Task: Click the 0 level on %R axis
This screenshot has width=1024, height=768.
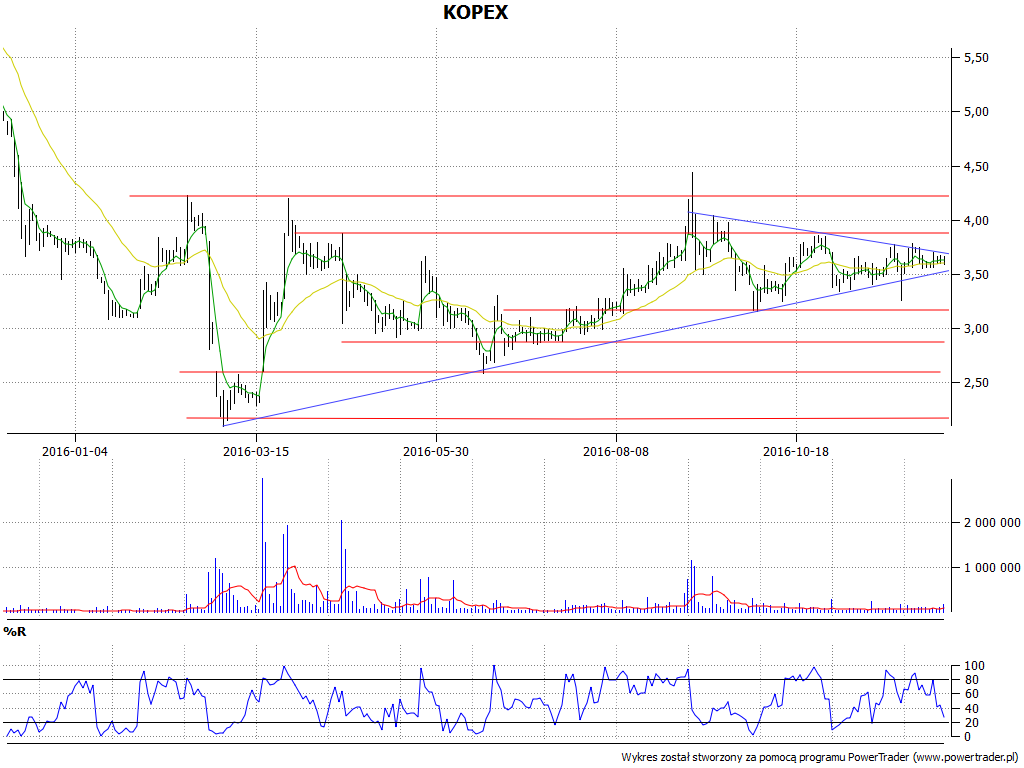Action: pos(968,737)
